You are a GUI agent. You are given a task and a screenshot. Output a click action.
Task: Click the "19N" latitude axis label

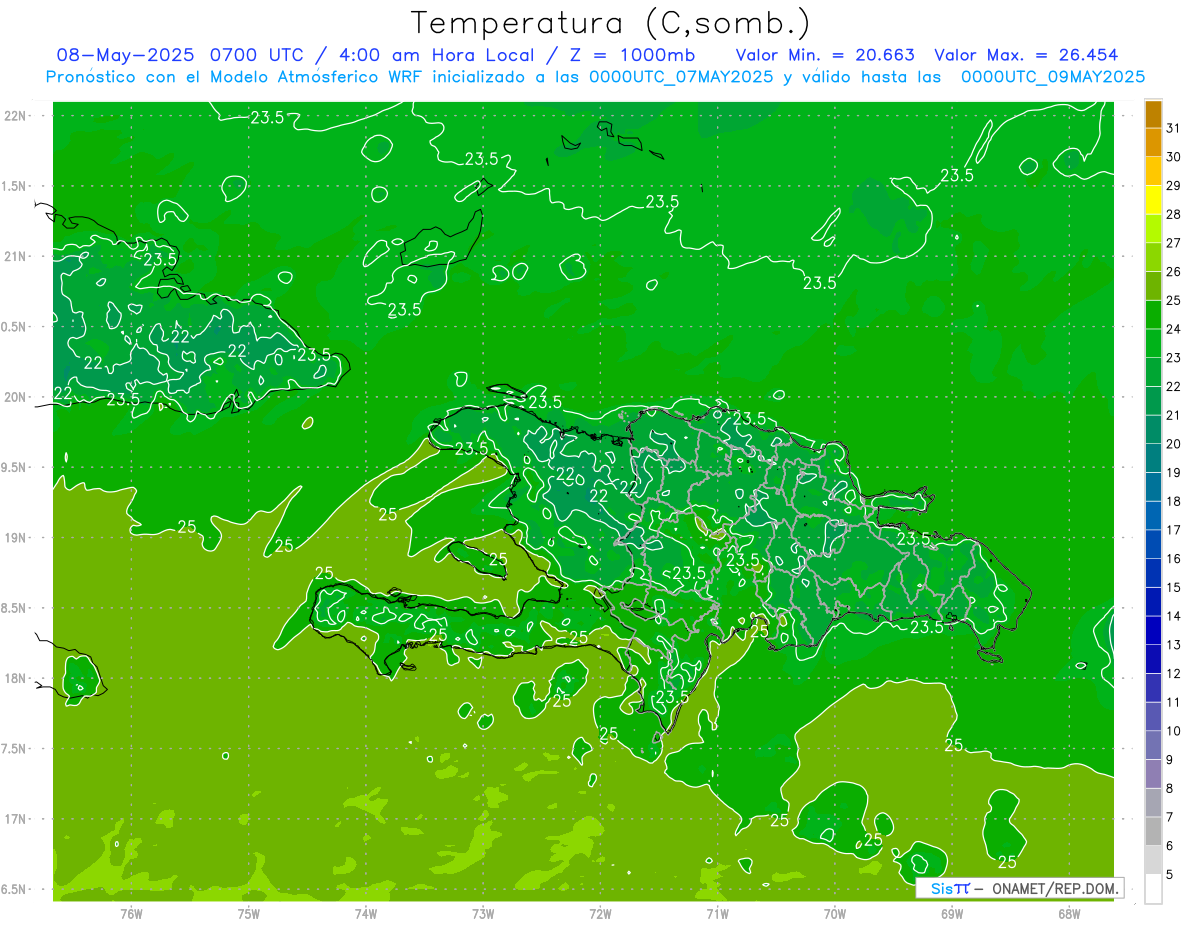pyautogui.click(x=17, y=538)
